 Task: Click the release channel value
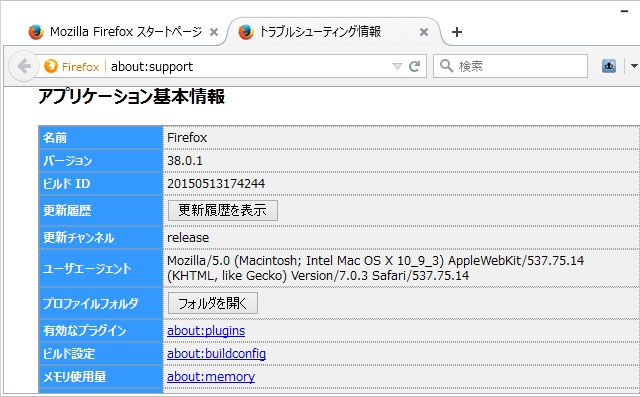tap(188, 237)
